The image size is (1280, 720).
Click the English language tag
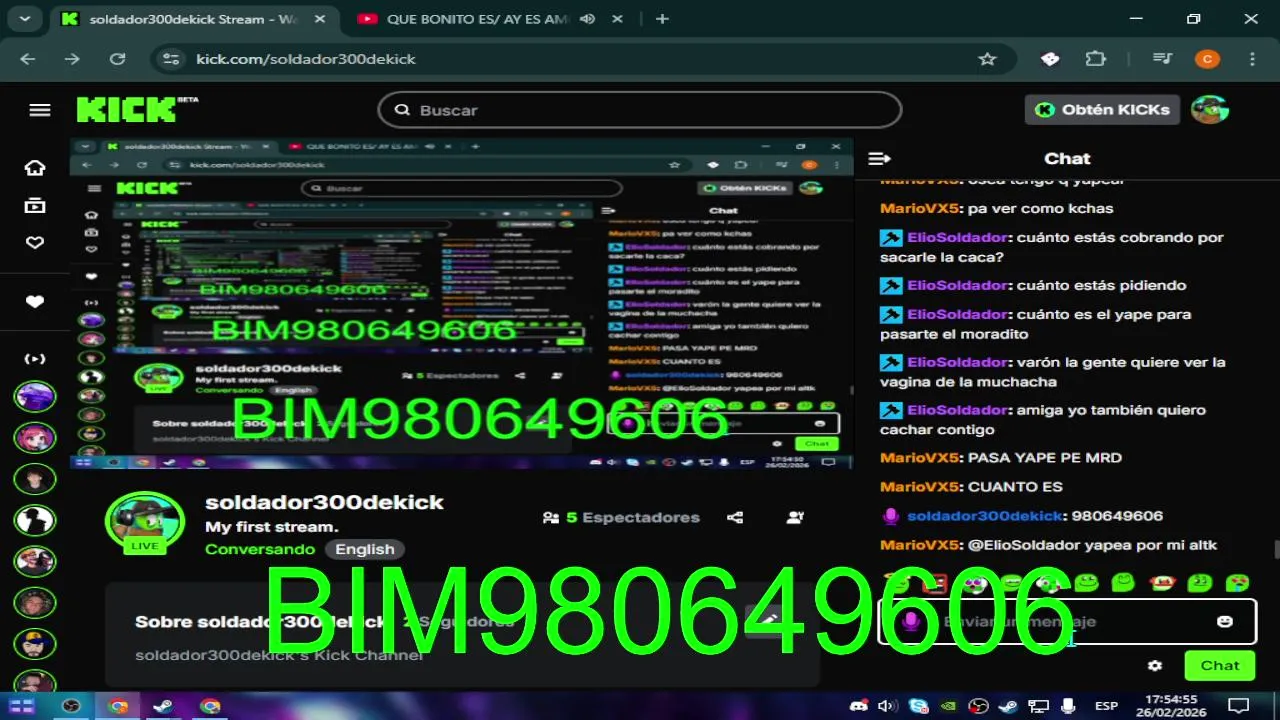(x=365, y=549)
